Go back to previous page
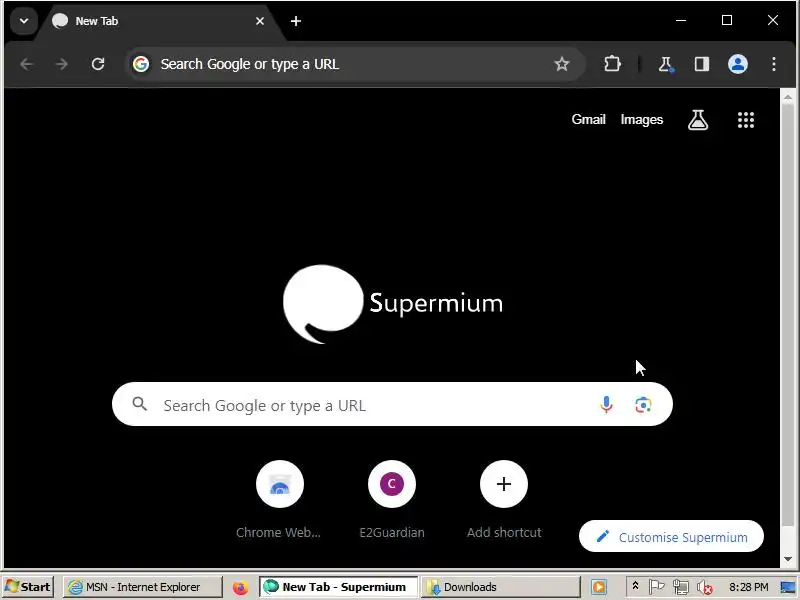This screenshot has height=600, width=800. [x=27, y=64]
